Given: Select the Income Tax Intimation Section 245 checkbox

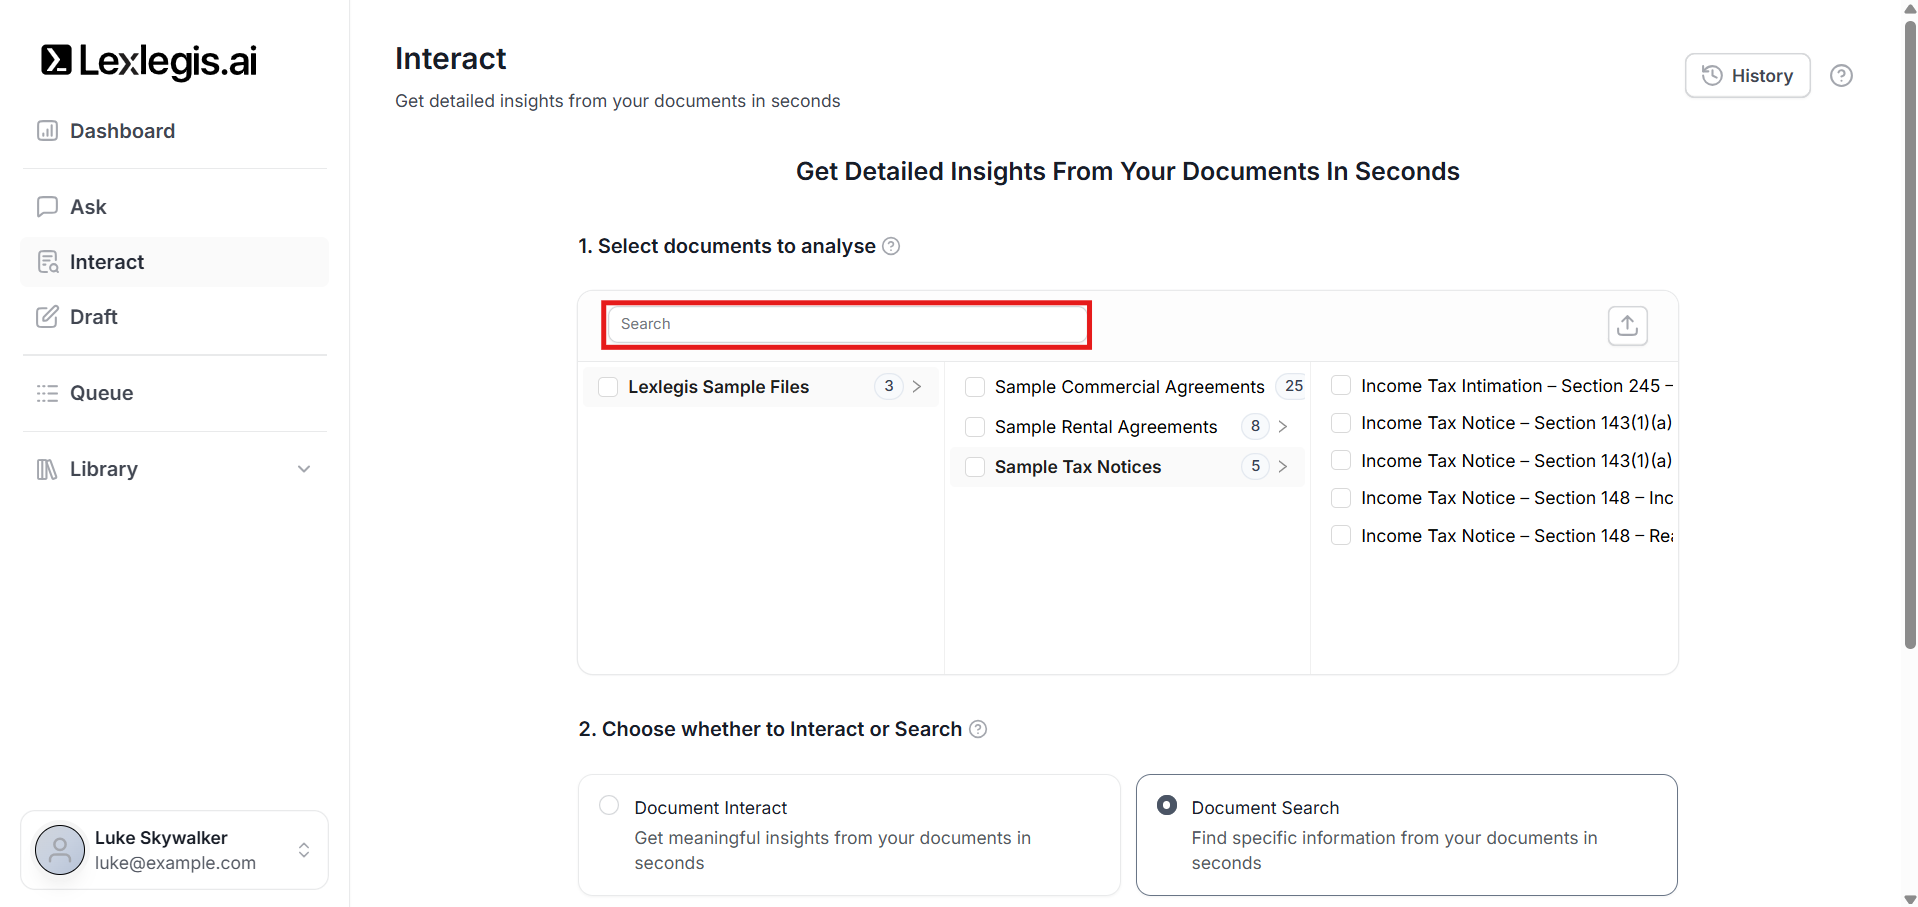Looking at the screenshot, I should (1341, 386).
